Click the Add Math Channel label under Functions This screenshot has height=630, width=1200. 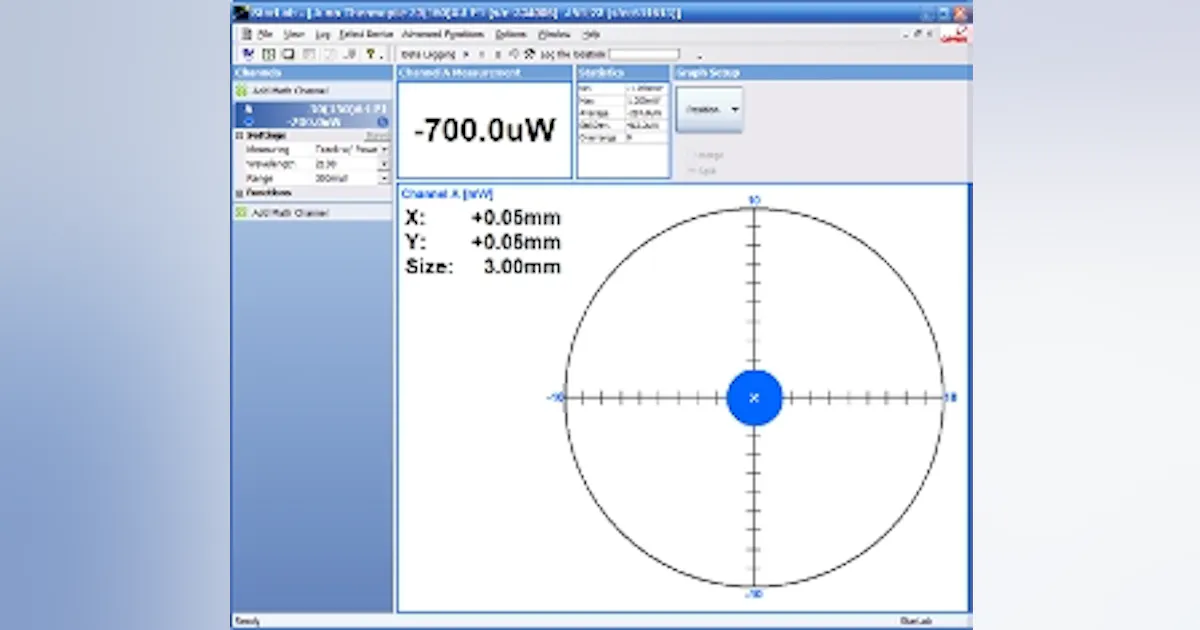[x=290, y=213]
